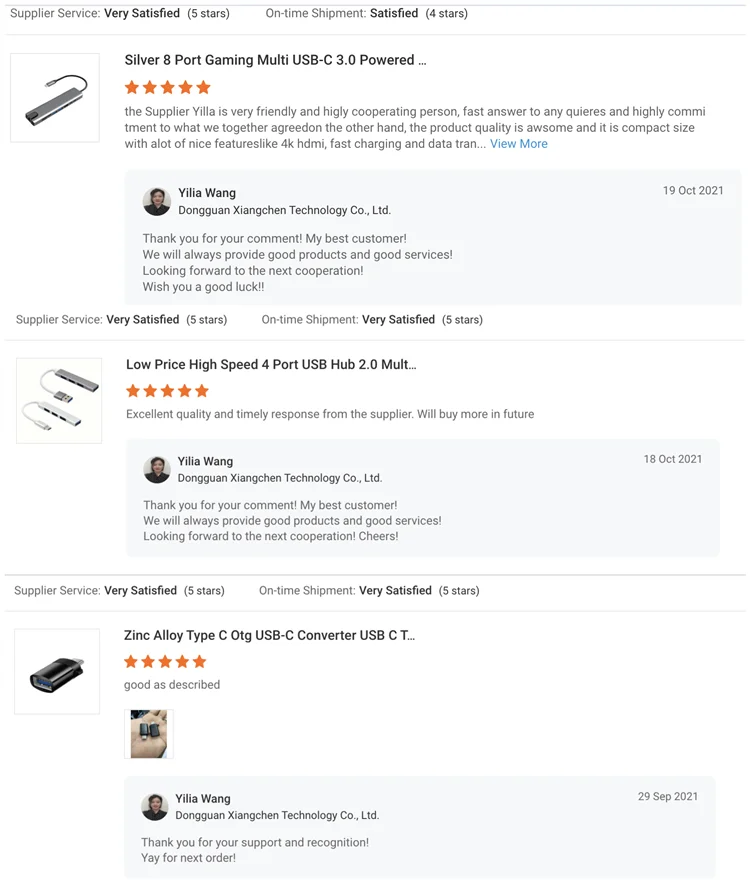
Task: Click the "Excellent quality and timely response" review text
Action: coord(330,414)
